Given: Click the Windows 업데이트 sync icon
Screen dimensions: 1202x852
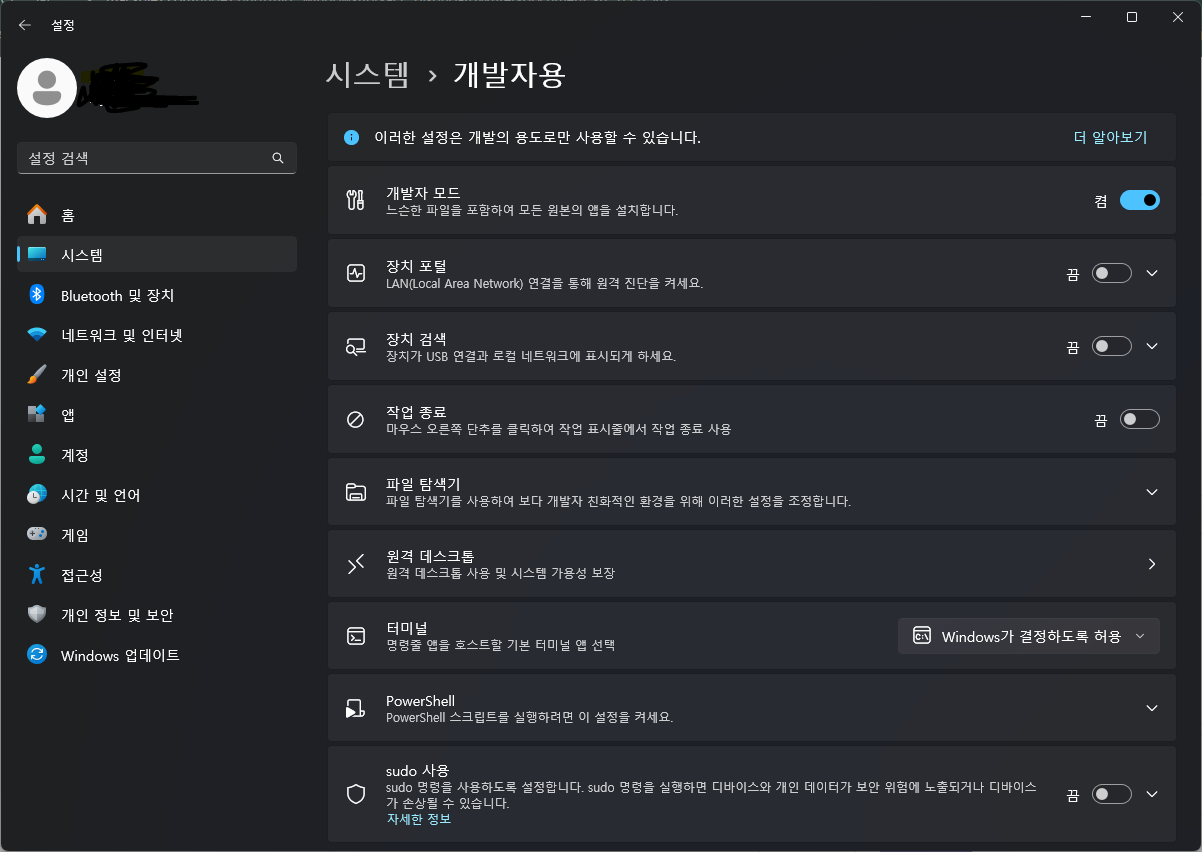Looking at the screenshot, I should coord(37,655).
